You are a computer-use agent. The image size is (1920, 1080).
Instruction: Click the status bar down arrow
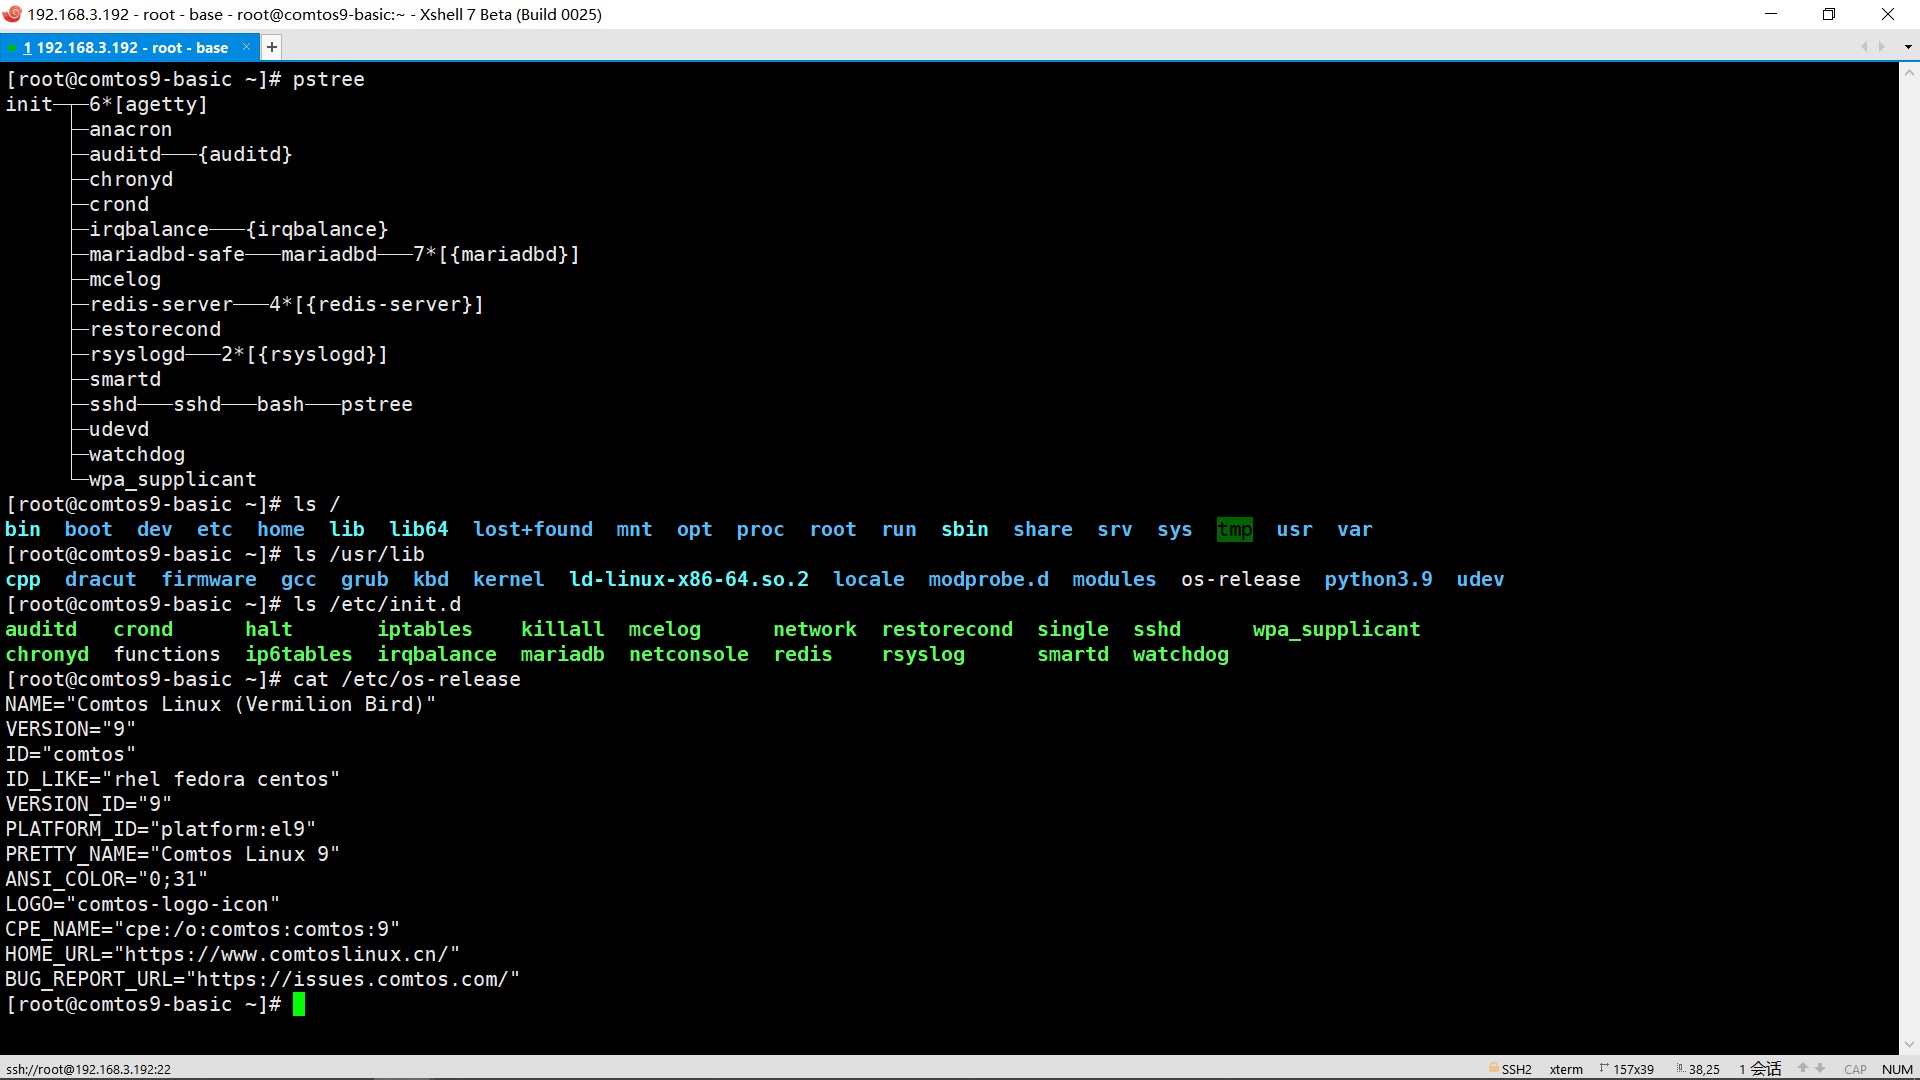[x=1820, y=1068]
